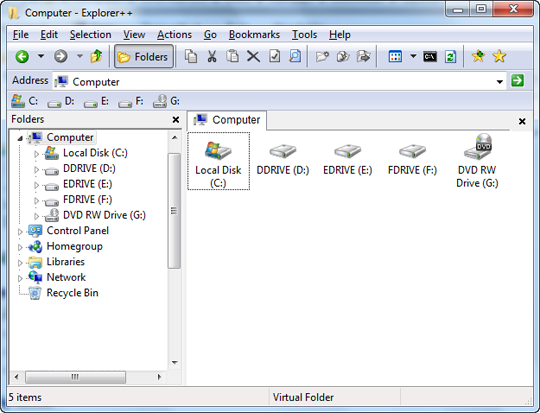540x413 pixels.
Task: Click the Copy To toolbar icon
Action: pyautogui.click(x=343, y=56)
